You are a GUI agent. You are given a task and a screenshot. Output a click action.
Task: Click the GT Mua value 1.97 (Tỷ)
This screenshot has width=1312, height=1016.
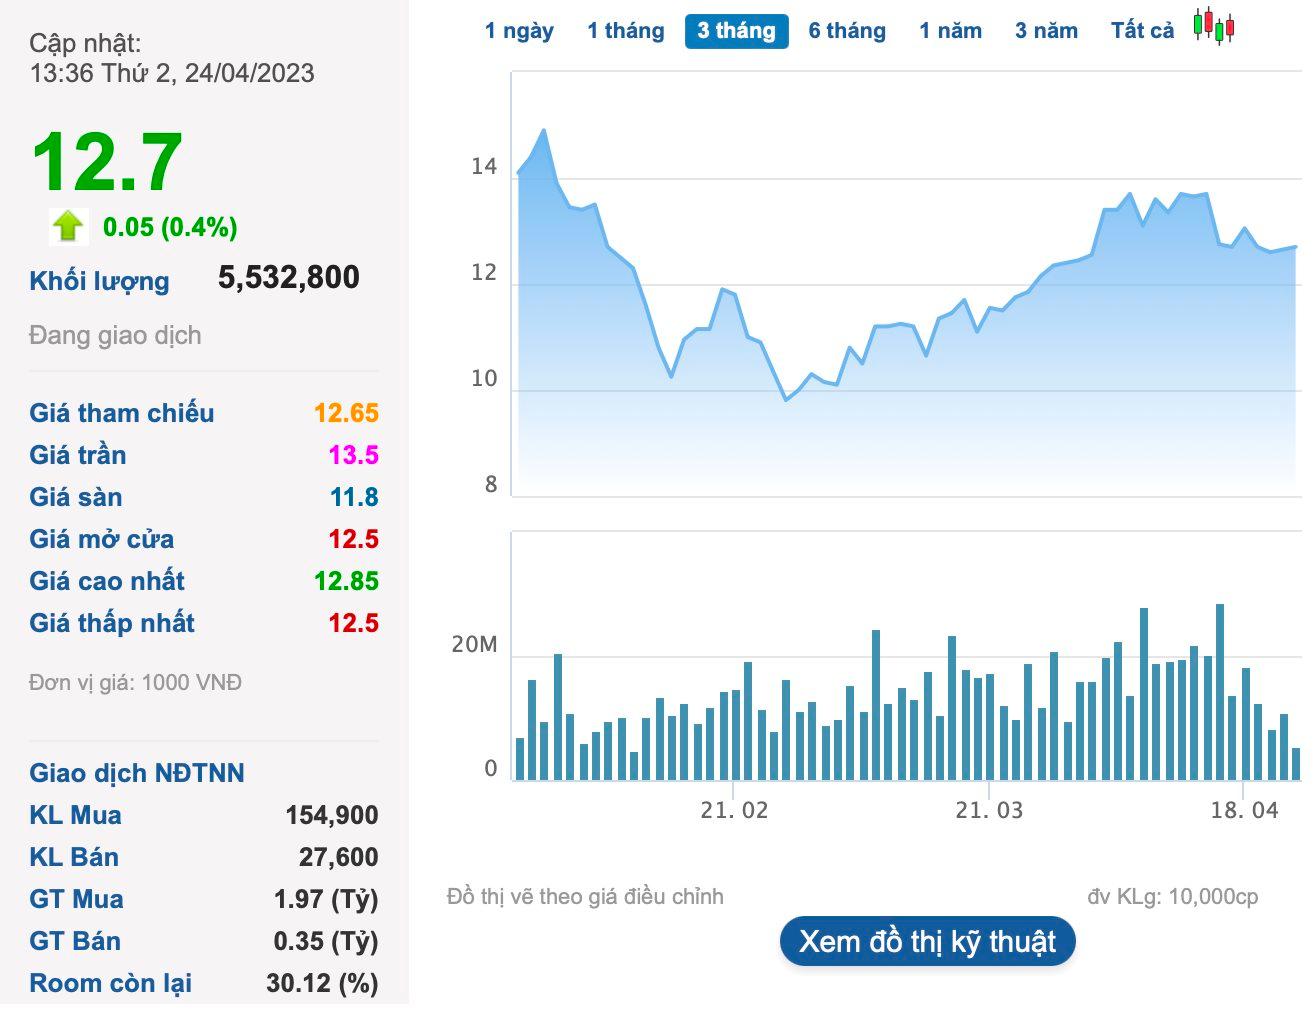click(x=326, y=899)
